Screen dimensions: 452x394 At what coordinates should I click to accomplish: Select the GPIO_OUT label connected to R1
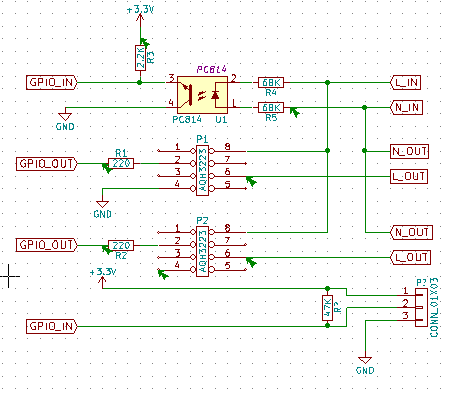(47, 164)
